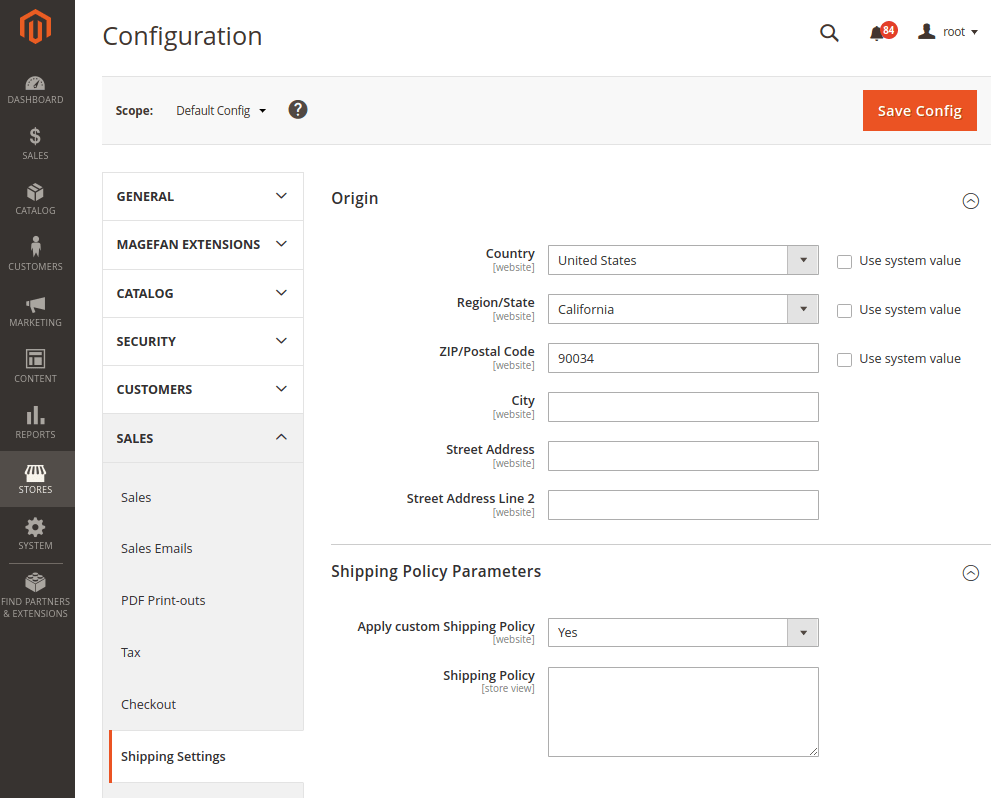1000x798 pixels.
Task: Check Use system value for Country
Action: coord(845,262)
